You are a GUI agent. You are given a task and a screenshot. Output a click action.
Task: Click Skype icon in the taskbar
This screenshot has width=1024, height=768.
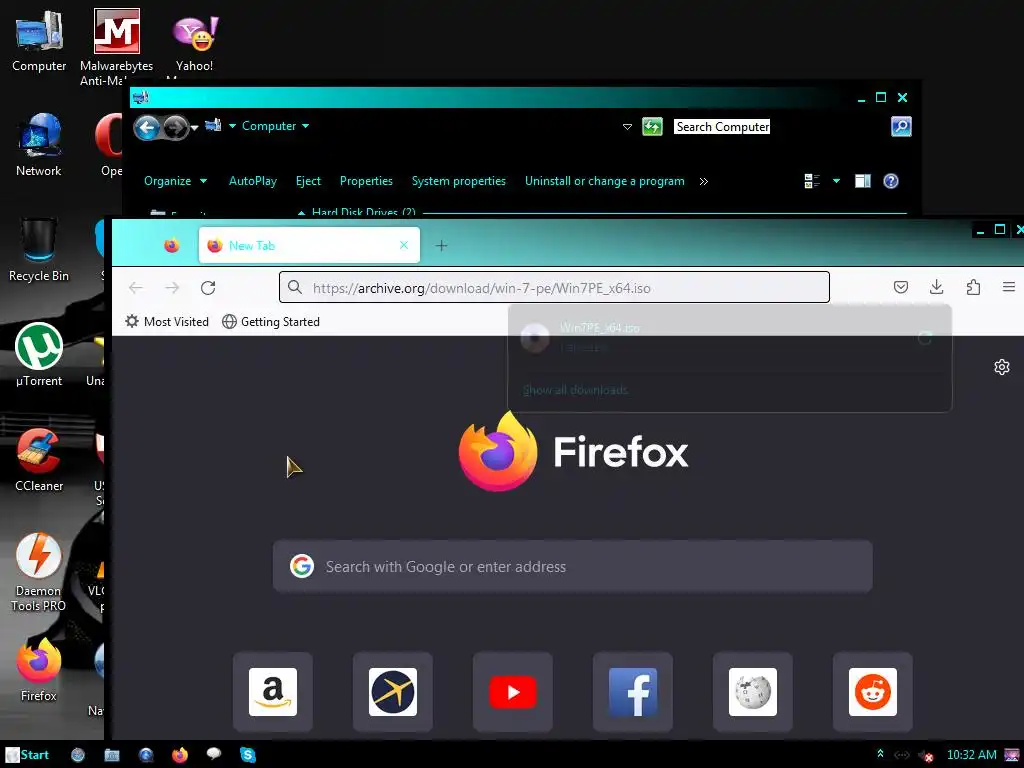tap(248, 755)
